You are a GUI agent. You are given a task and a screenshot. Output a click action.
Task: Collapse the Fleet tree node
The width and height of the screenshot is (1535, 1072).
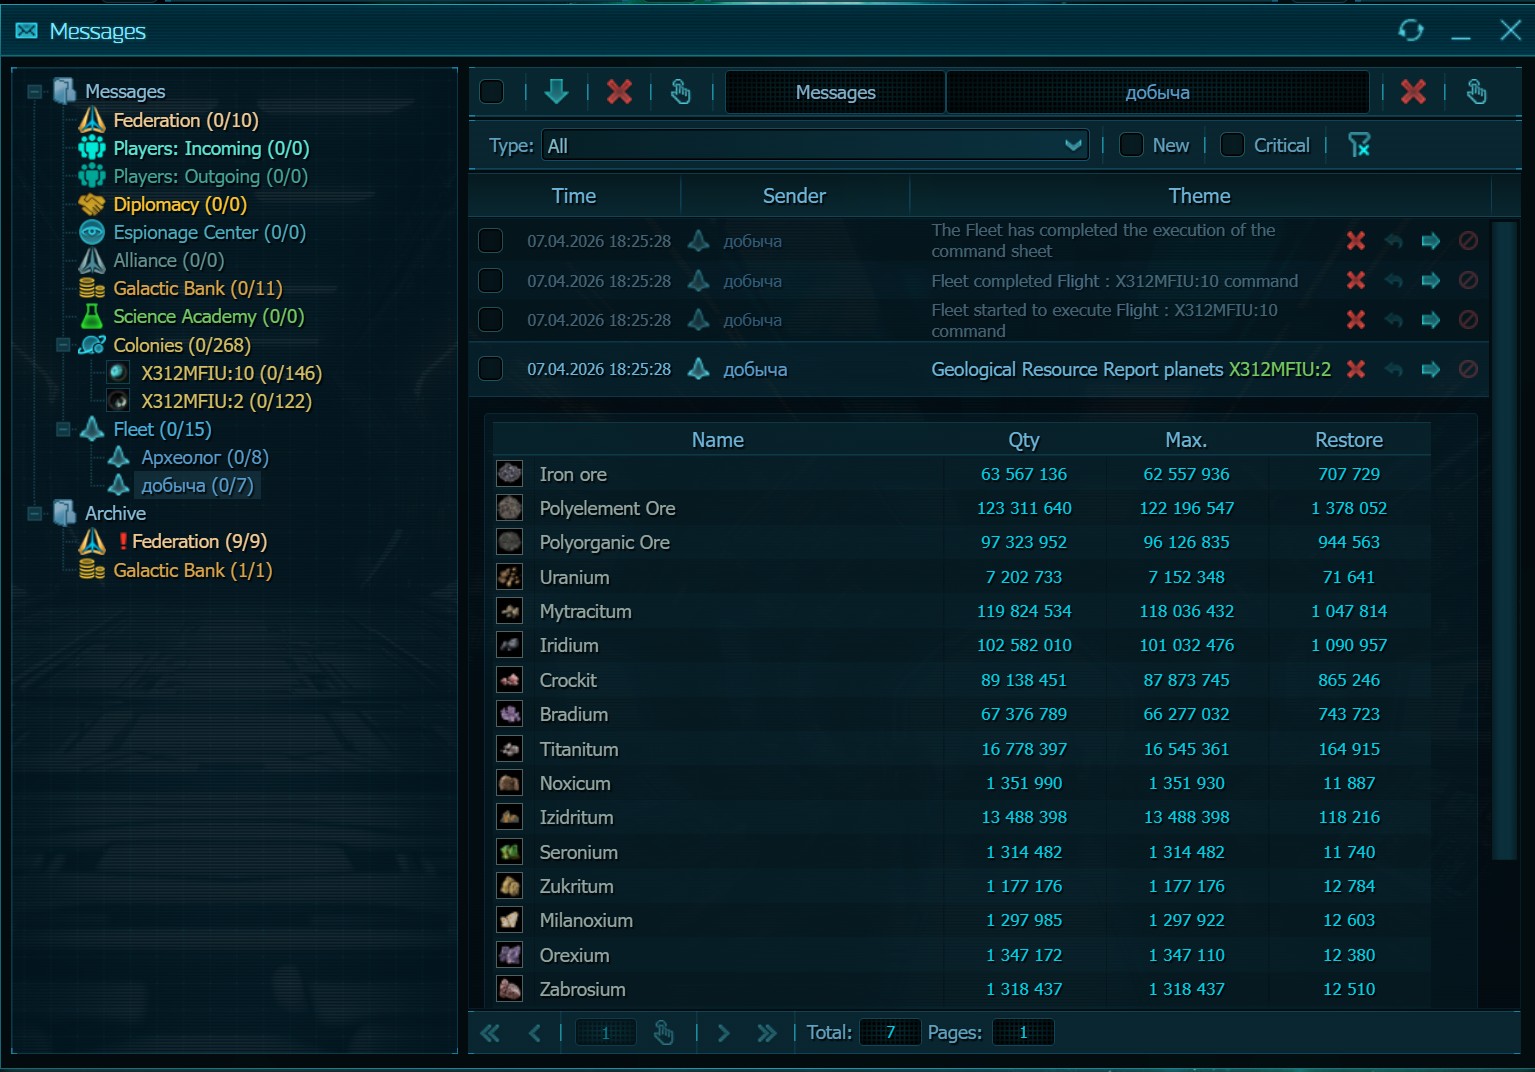pos(63,429)
